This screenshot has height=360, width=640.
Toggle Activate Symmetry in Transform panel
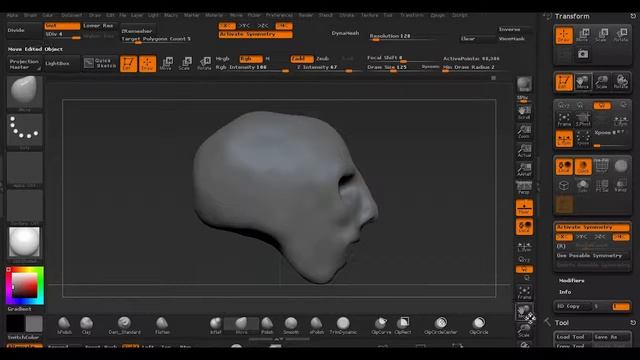592,227
